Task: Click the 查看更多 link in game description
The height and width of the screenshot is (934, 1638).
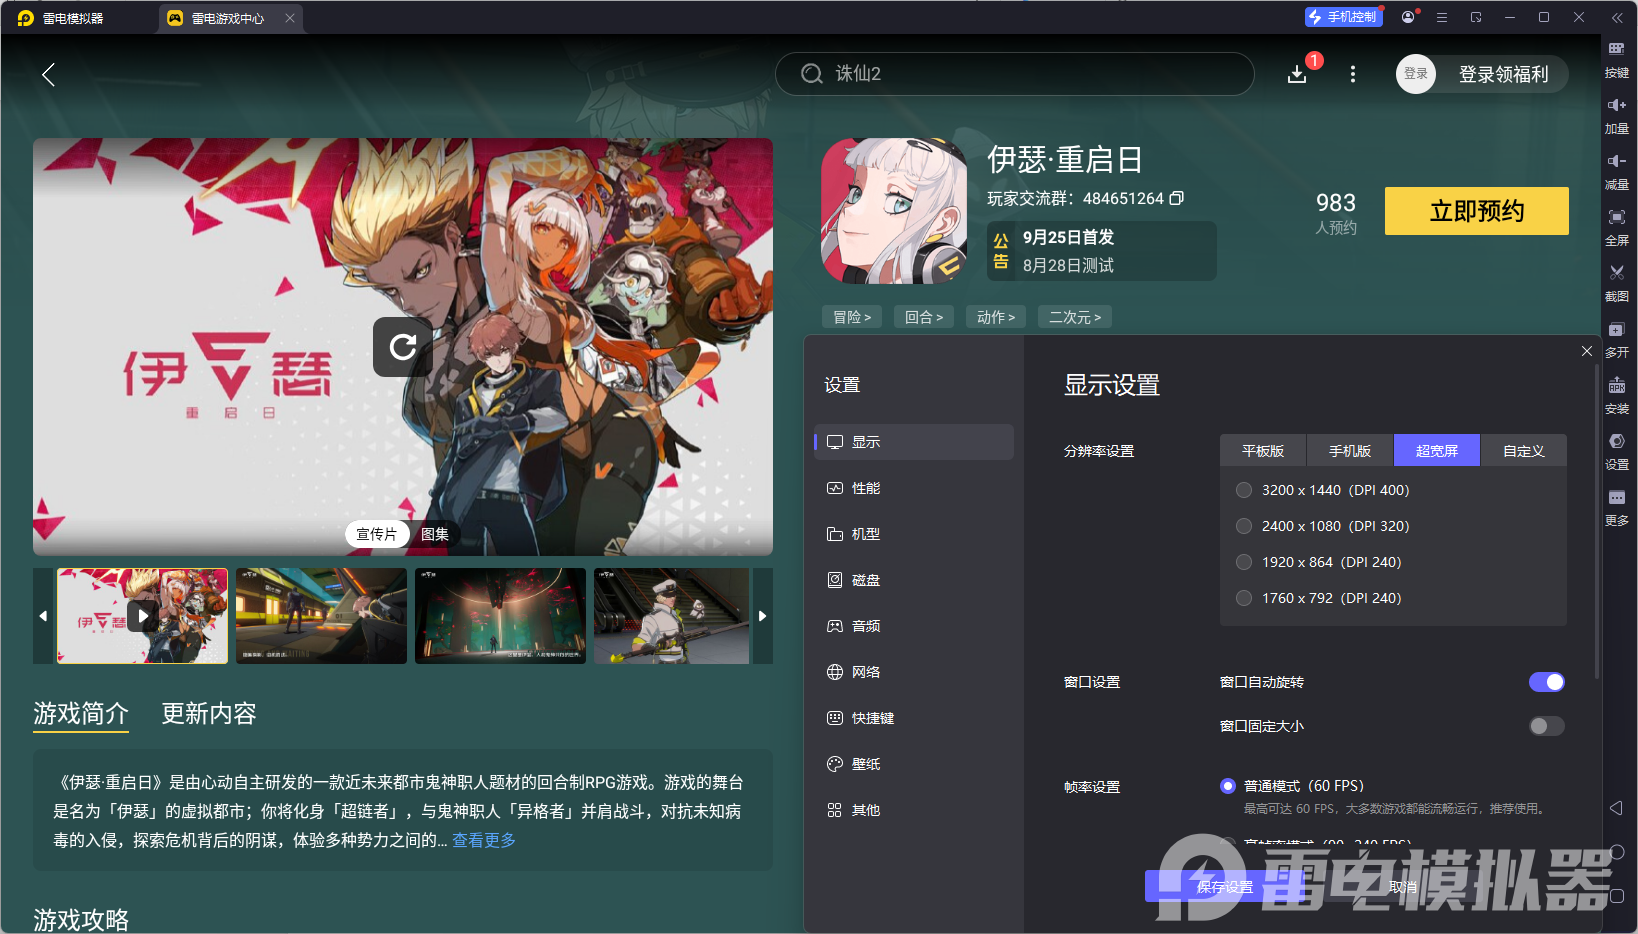Action: point(483,840)
